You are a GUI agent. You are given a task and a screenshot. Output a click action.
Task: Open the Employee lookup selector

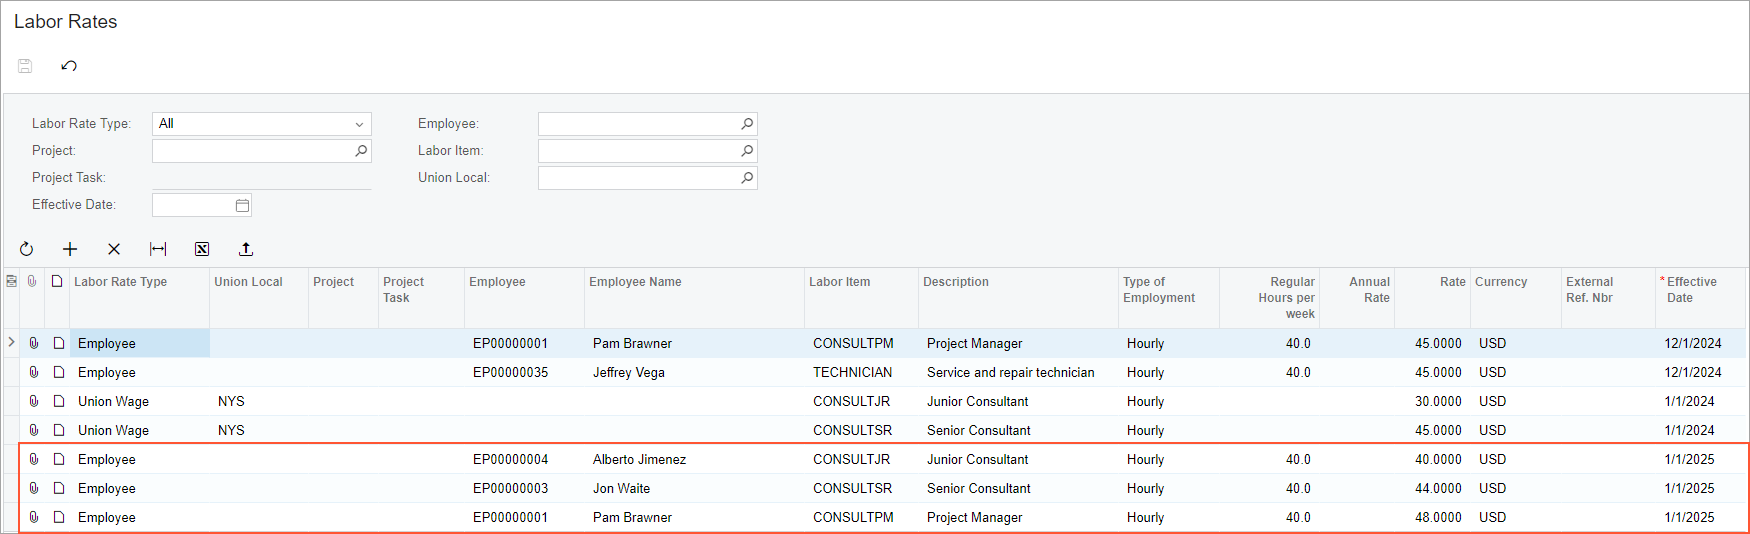pyautogui.click(x=747, y=124)
